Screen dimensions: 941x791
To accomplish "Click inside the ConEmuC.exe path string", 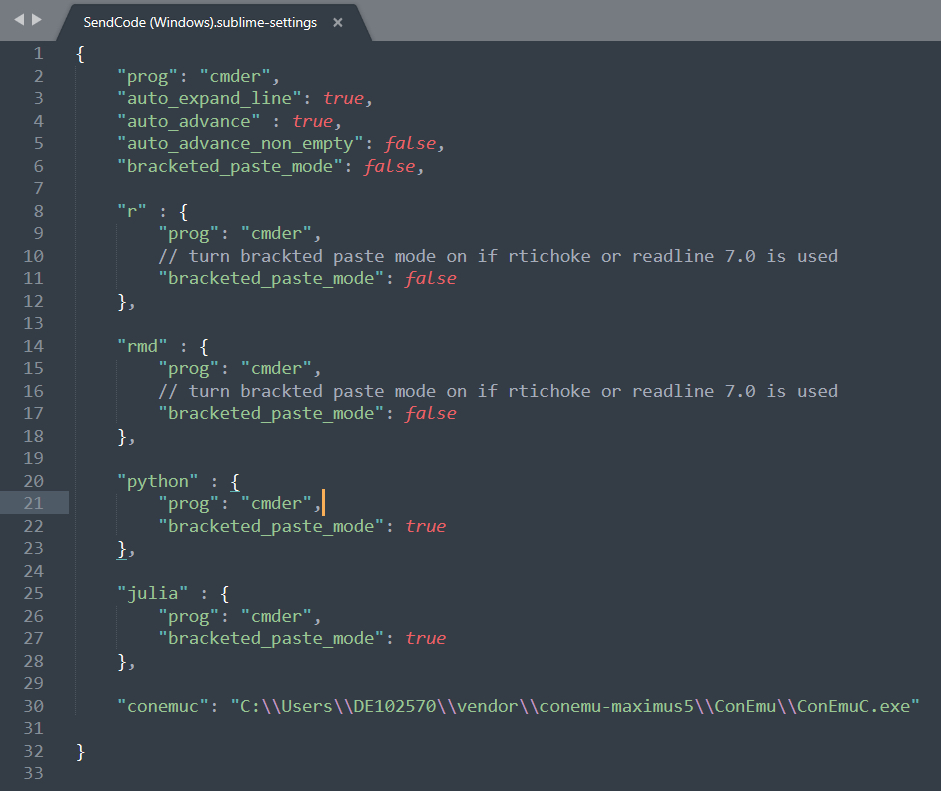I will (574, 706).
